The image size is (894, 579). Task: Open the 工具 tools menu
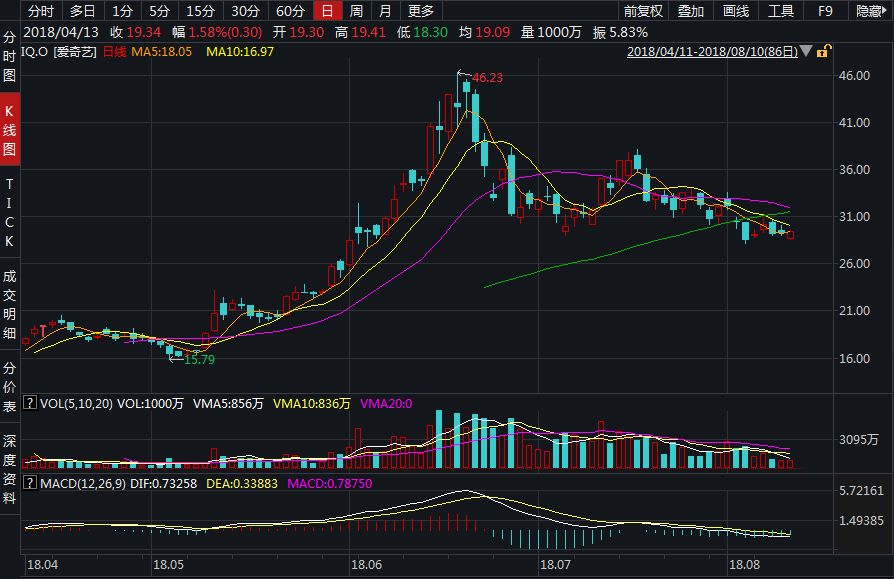tap(781, 11)
